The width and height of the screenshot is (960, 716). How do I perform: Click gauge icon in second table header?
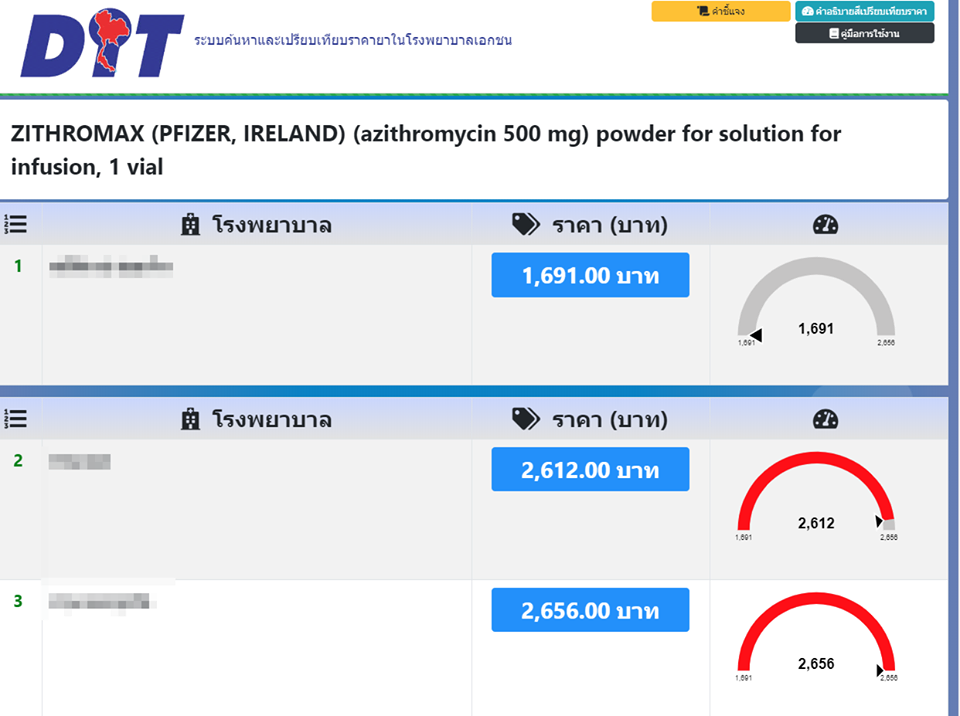pos(826,419)
